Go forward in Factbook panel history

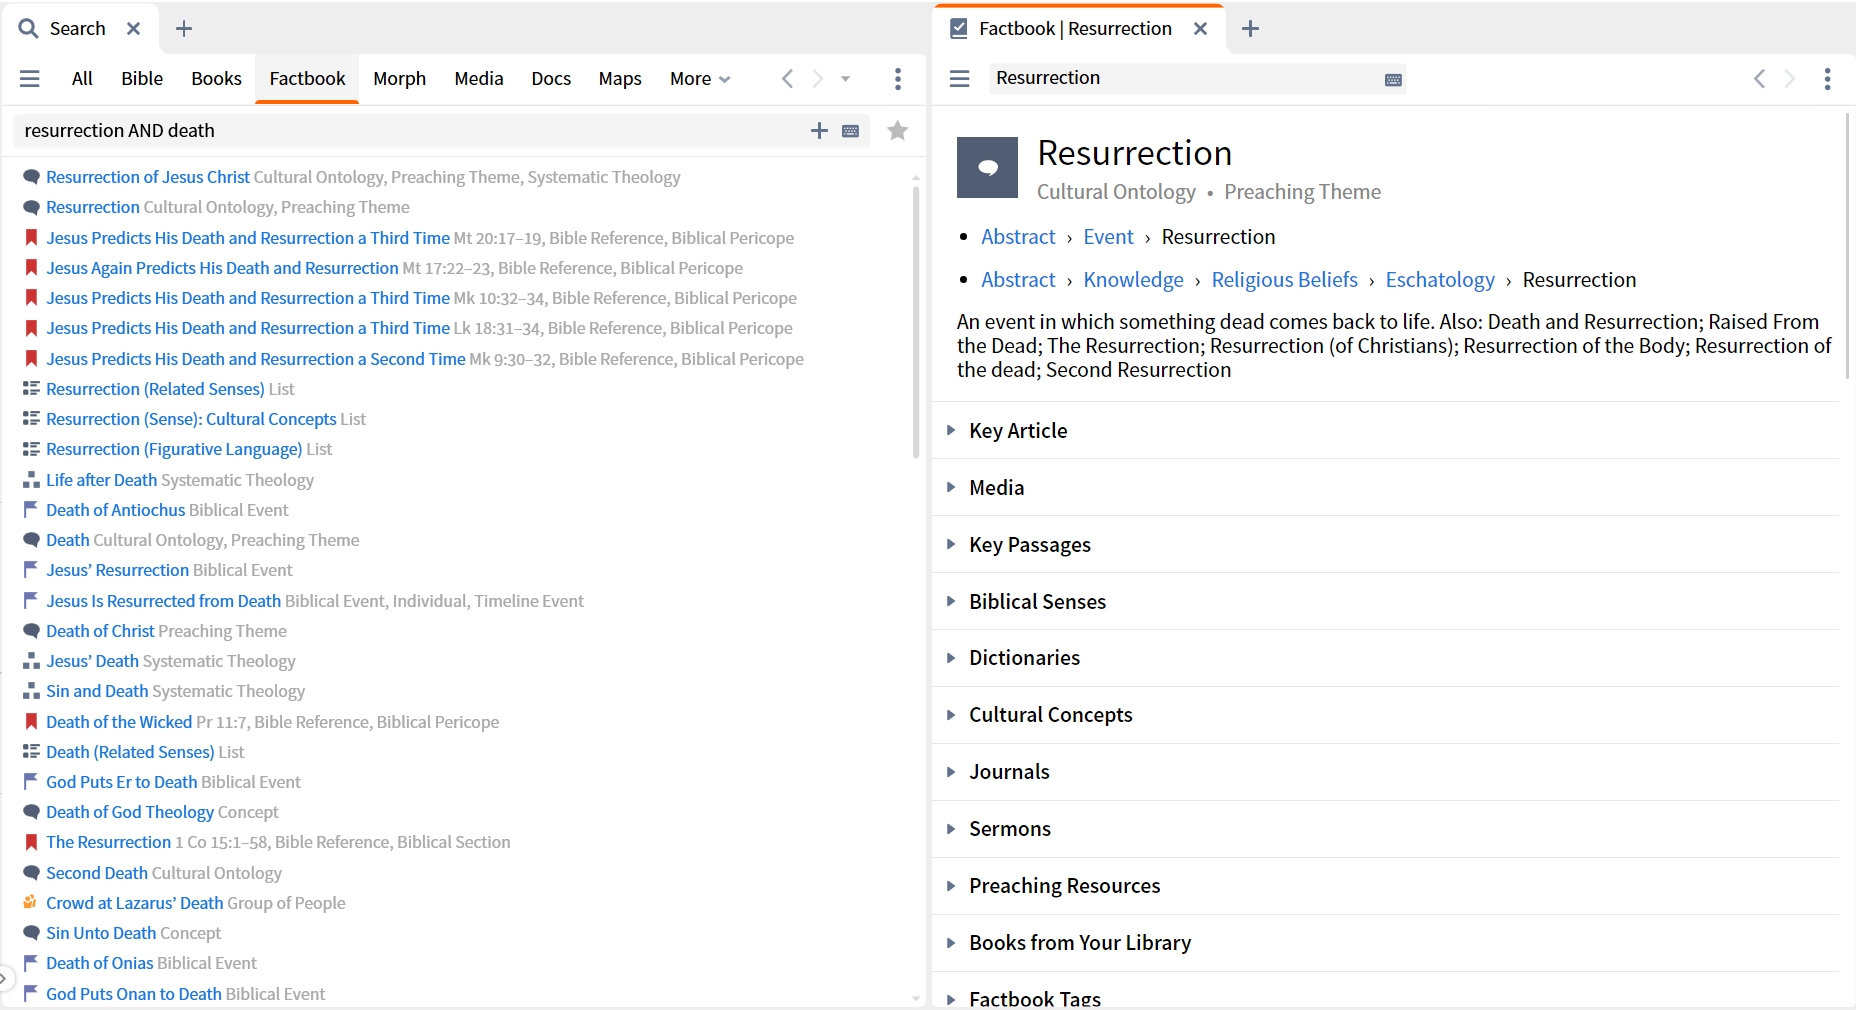1790,79
